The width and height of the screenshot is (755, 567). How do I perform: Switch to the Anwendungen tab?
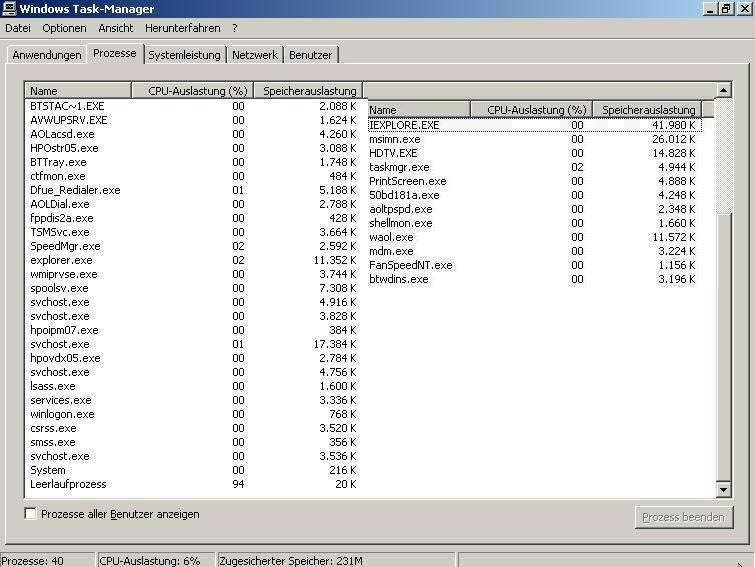[x=47, y=55]
